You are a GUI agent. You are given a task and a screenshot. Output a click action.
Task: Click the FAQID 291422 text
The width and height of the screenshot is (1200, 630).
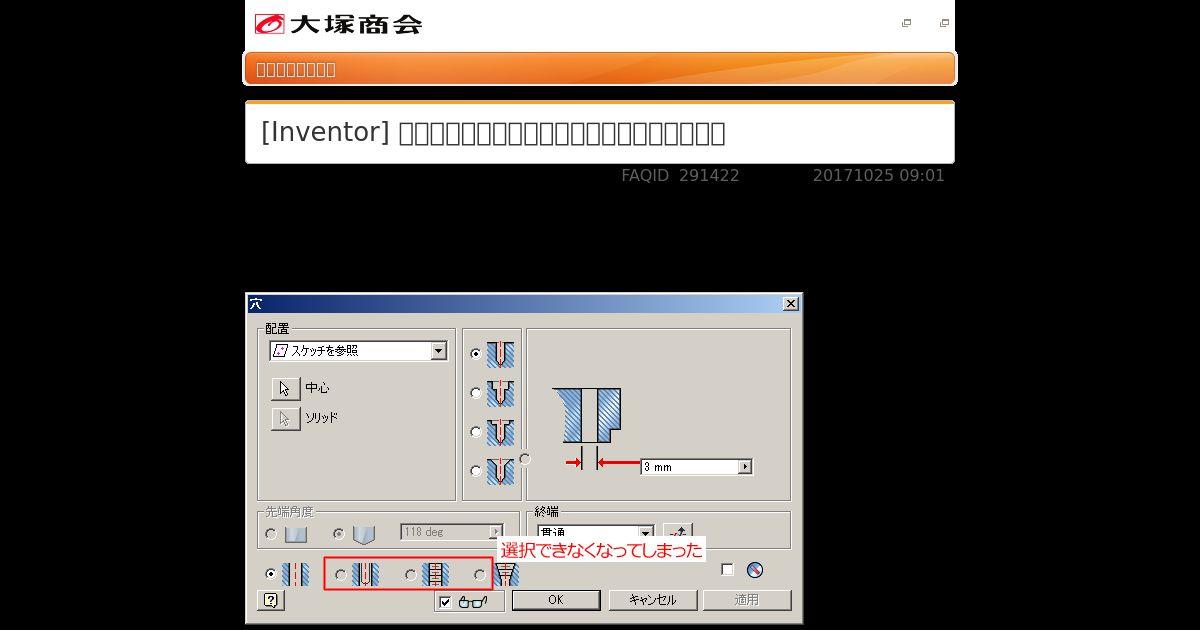click(x=680, y=175)
